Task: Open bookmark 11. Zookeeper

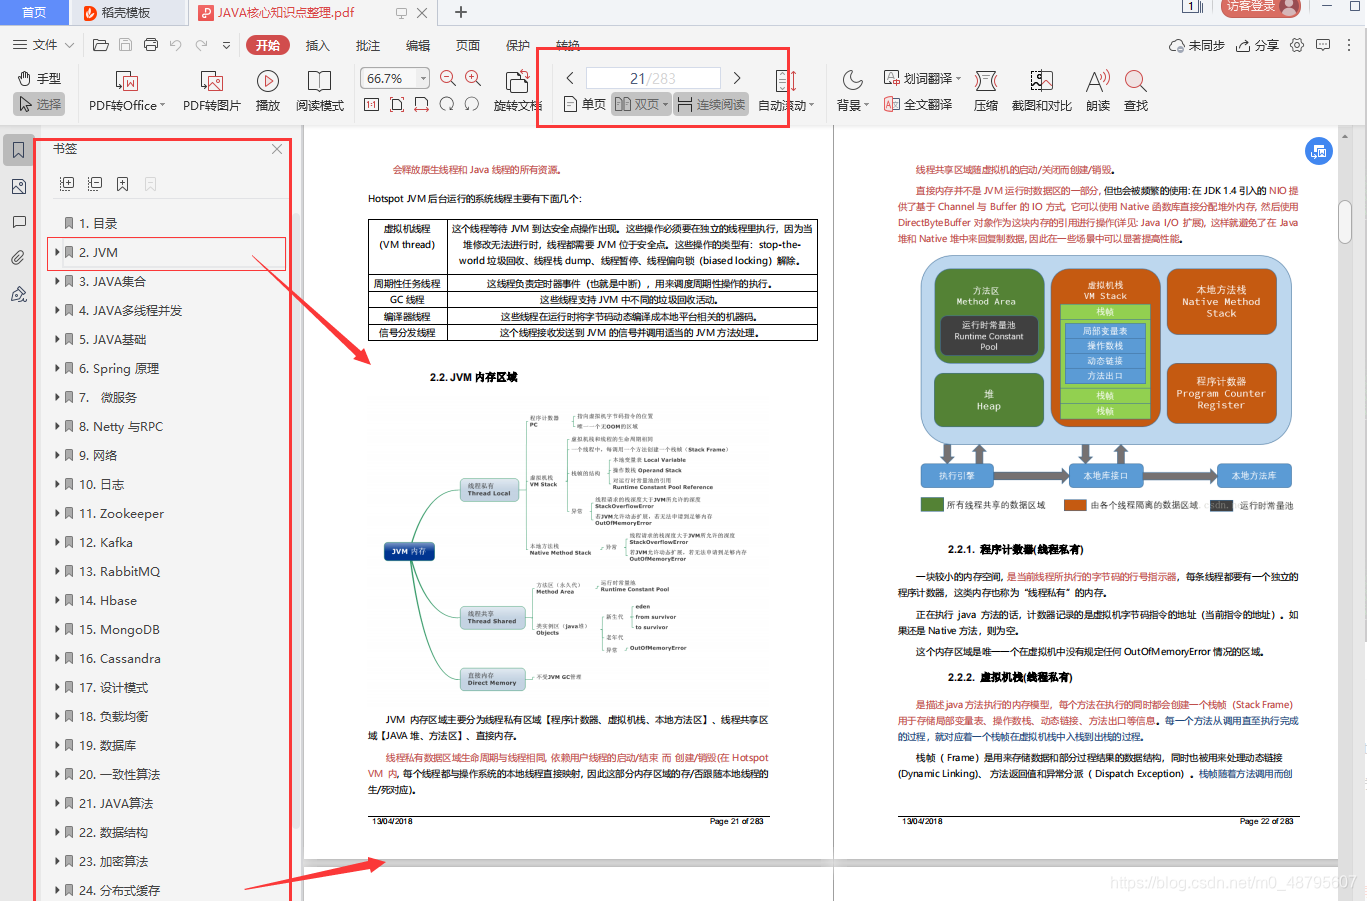Action: 121,513
